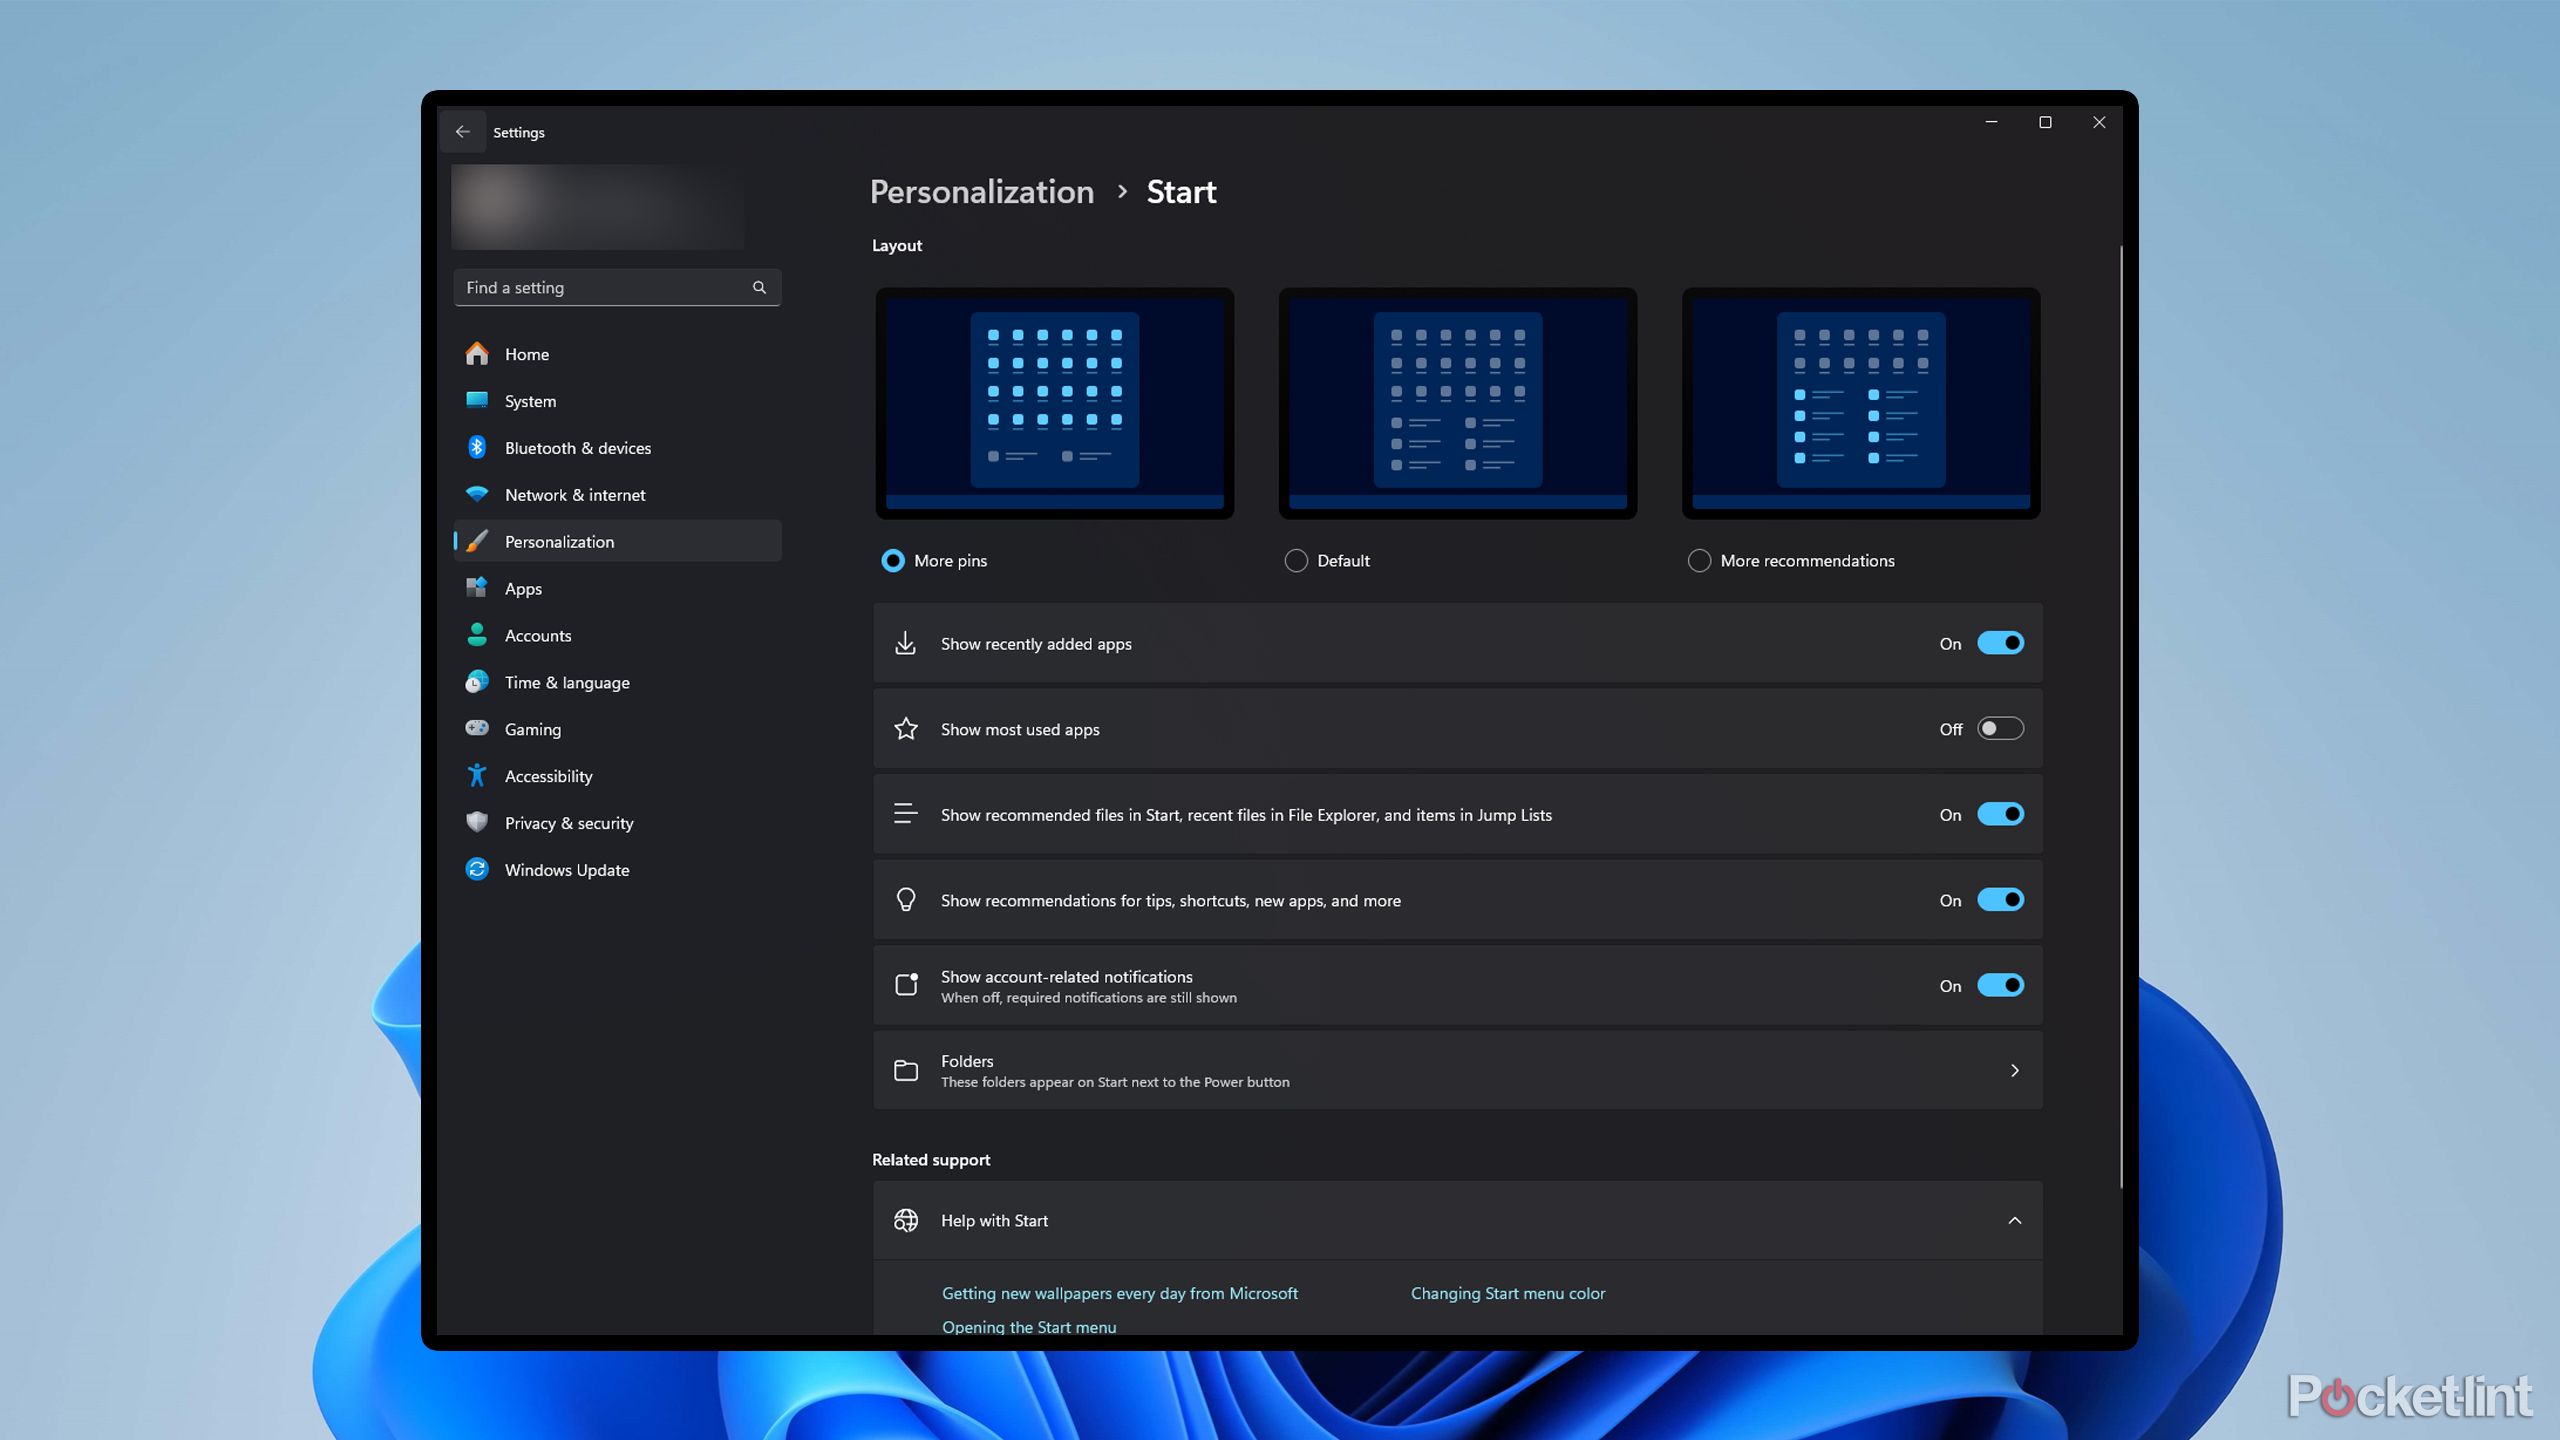Click the Gaming controller icon
2560x1440 pixels.
477,728
